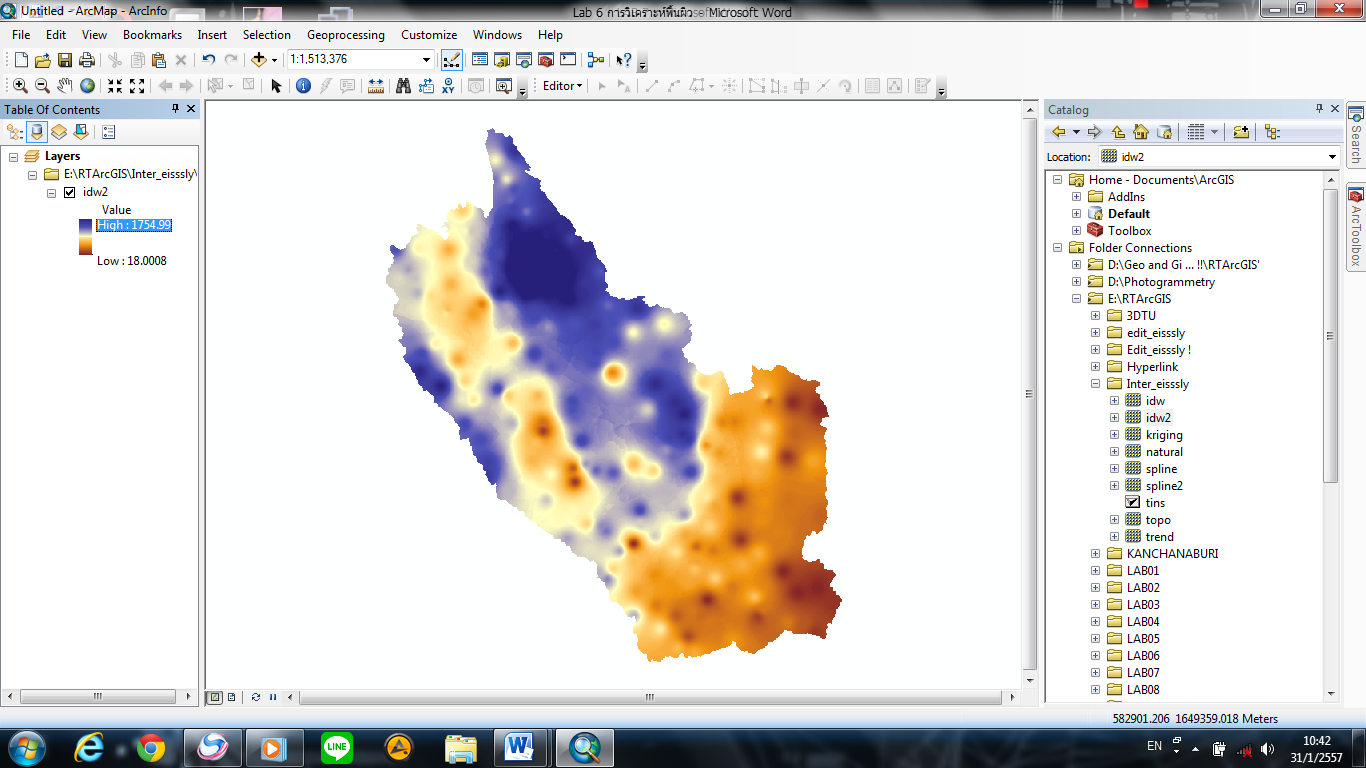Collapse the Inter_eisssly folder in Catalog

point(1095,384)
